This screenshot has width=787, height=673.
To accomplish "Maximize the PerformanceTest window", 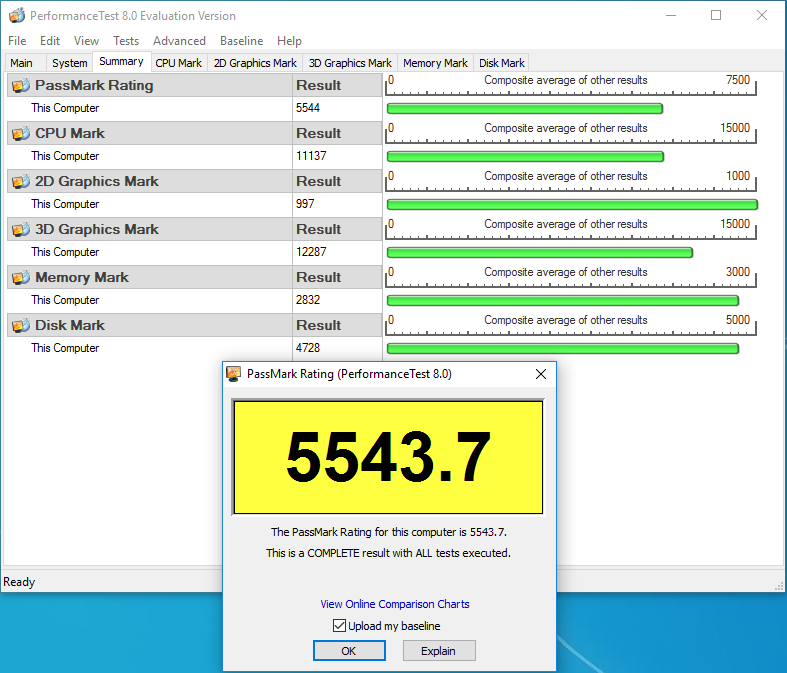I will click(716, 16).
